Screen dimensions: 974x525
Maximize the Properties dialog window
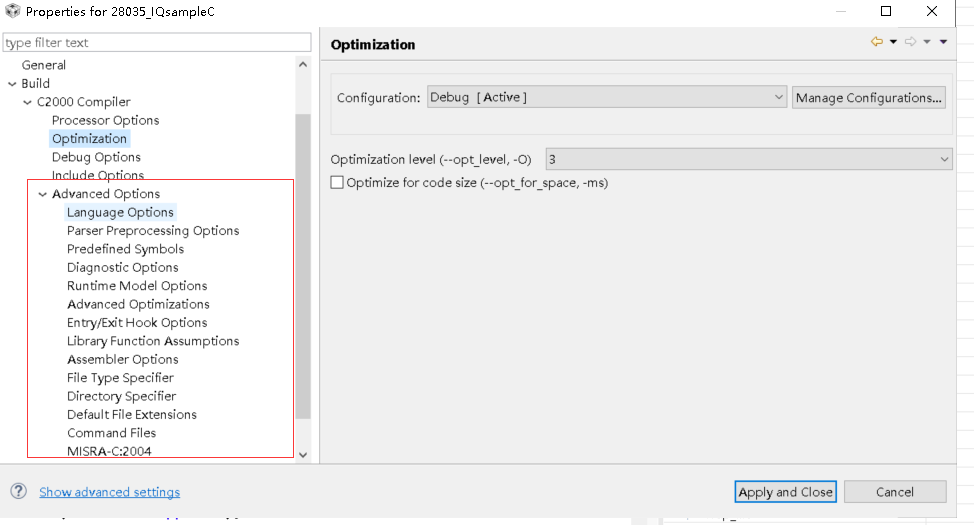click(x=886, y=12)
